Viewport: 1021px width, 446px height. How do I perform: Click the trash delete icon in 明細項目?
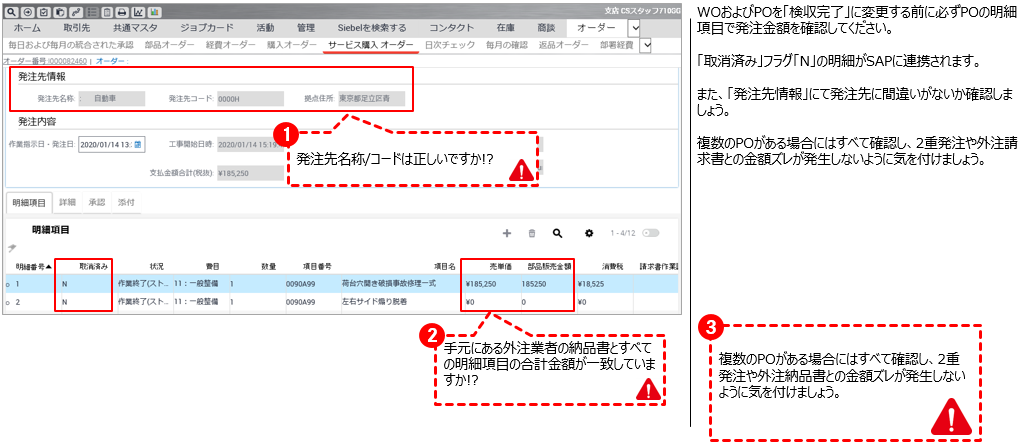[x=532, y=233]
